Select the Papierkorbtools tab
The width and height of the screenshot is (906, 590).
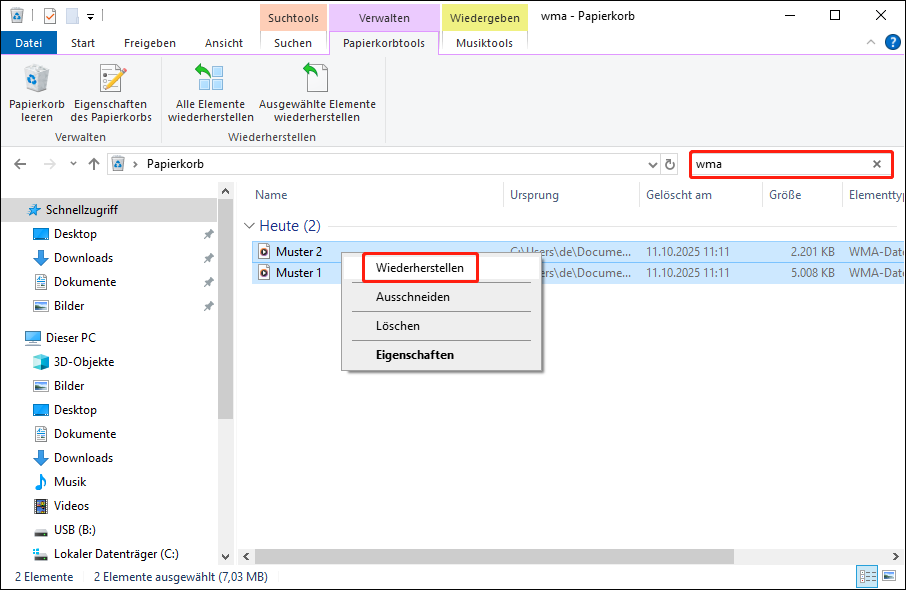(384, 43)
